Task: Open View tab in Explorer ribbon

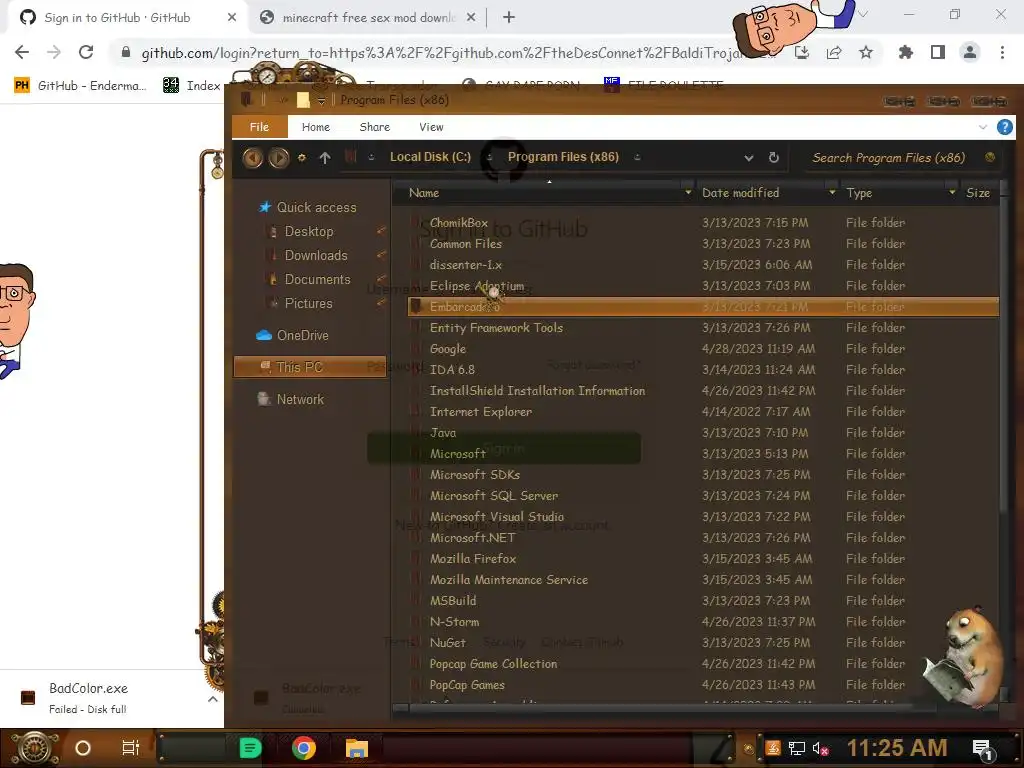Action: coord(431,127)
